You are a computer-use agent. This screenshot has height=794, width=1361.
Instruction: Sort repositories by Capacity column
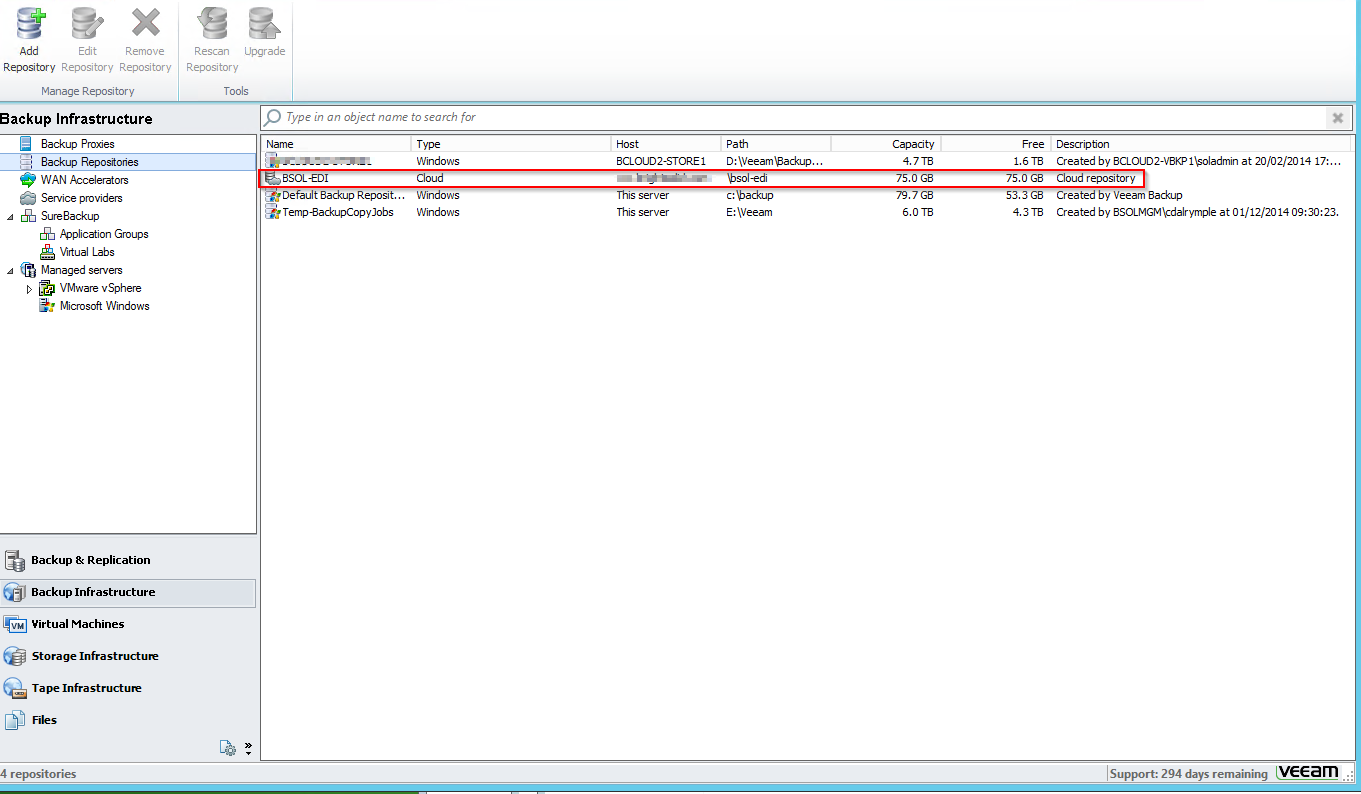pyautogui.click(x=886, y=144)
